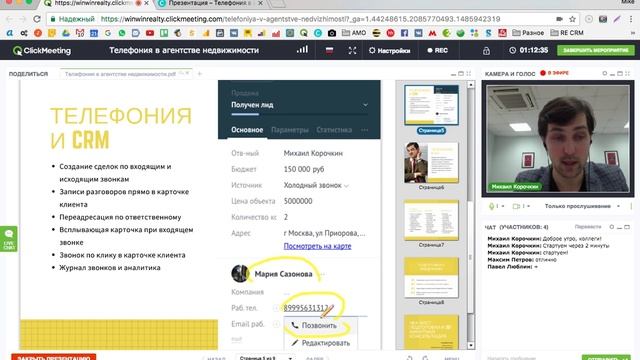This screenshot has height=360, width=640.
Task: Open YouTube bookmark icon
Action: (150, 33)
